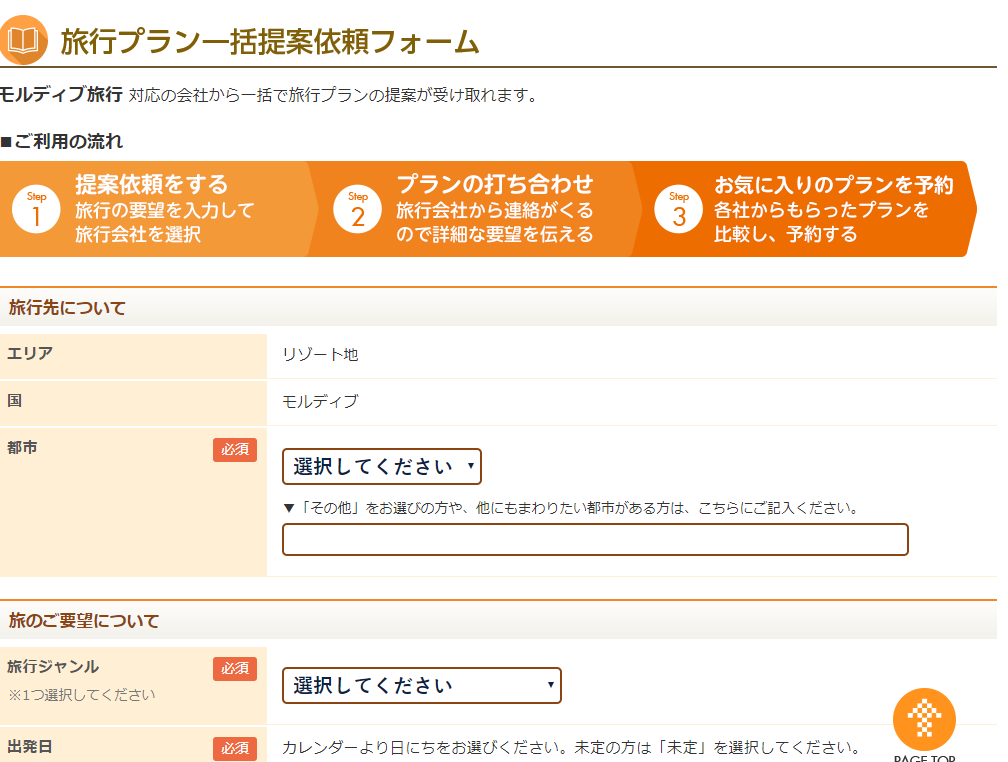
Task: Click the 必須 badge in the 都市 row
Action: coord(235,450)
